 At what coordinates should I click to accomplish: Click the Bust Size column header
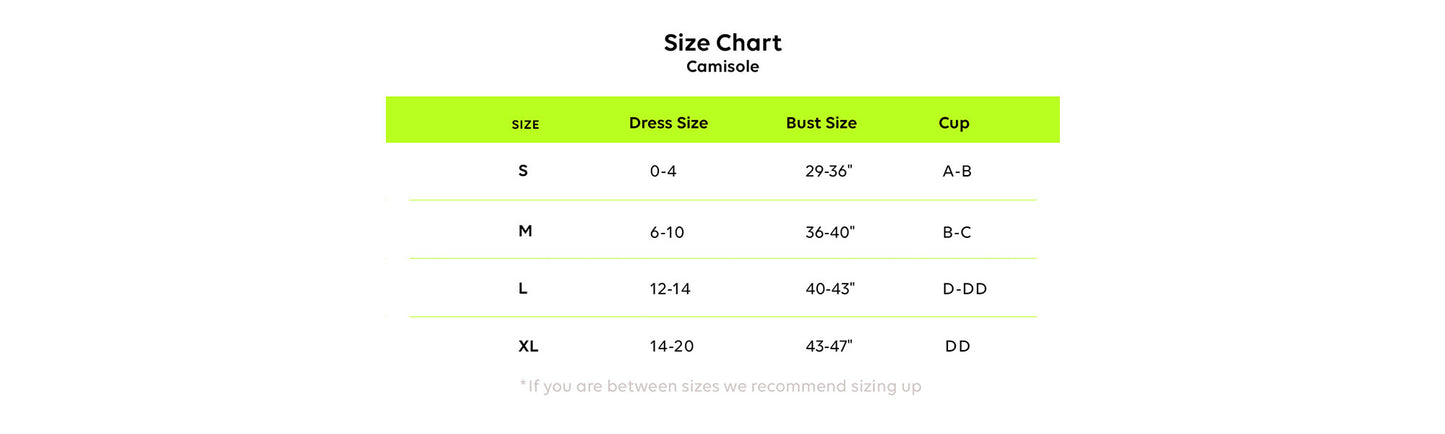click(x=821, y=123)
